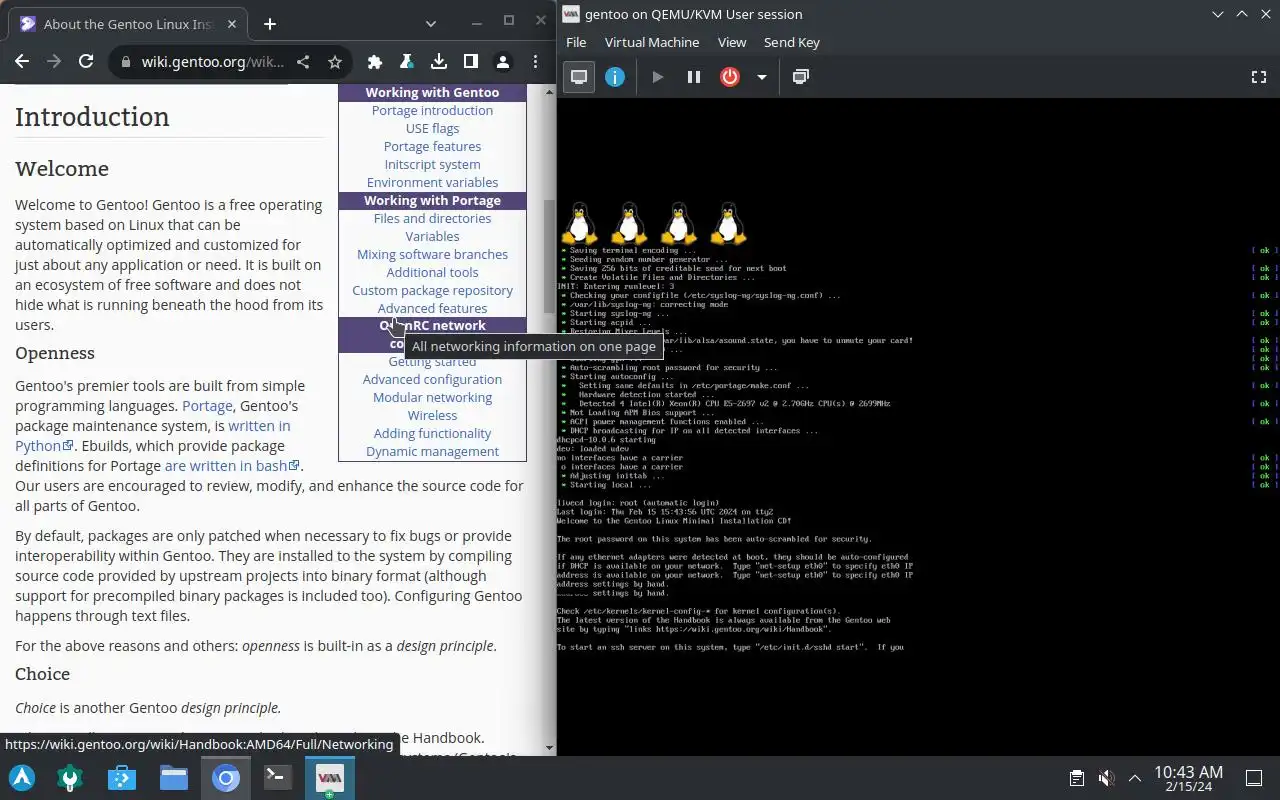Image resolution: width=1280 pixels, height=800 pixels.
Task: Open Mixing software branches link
Action: point(432,254)
